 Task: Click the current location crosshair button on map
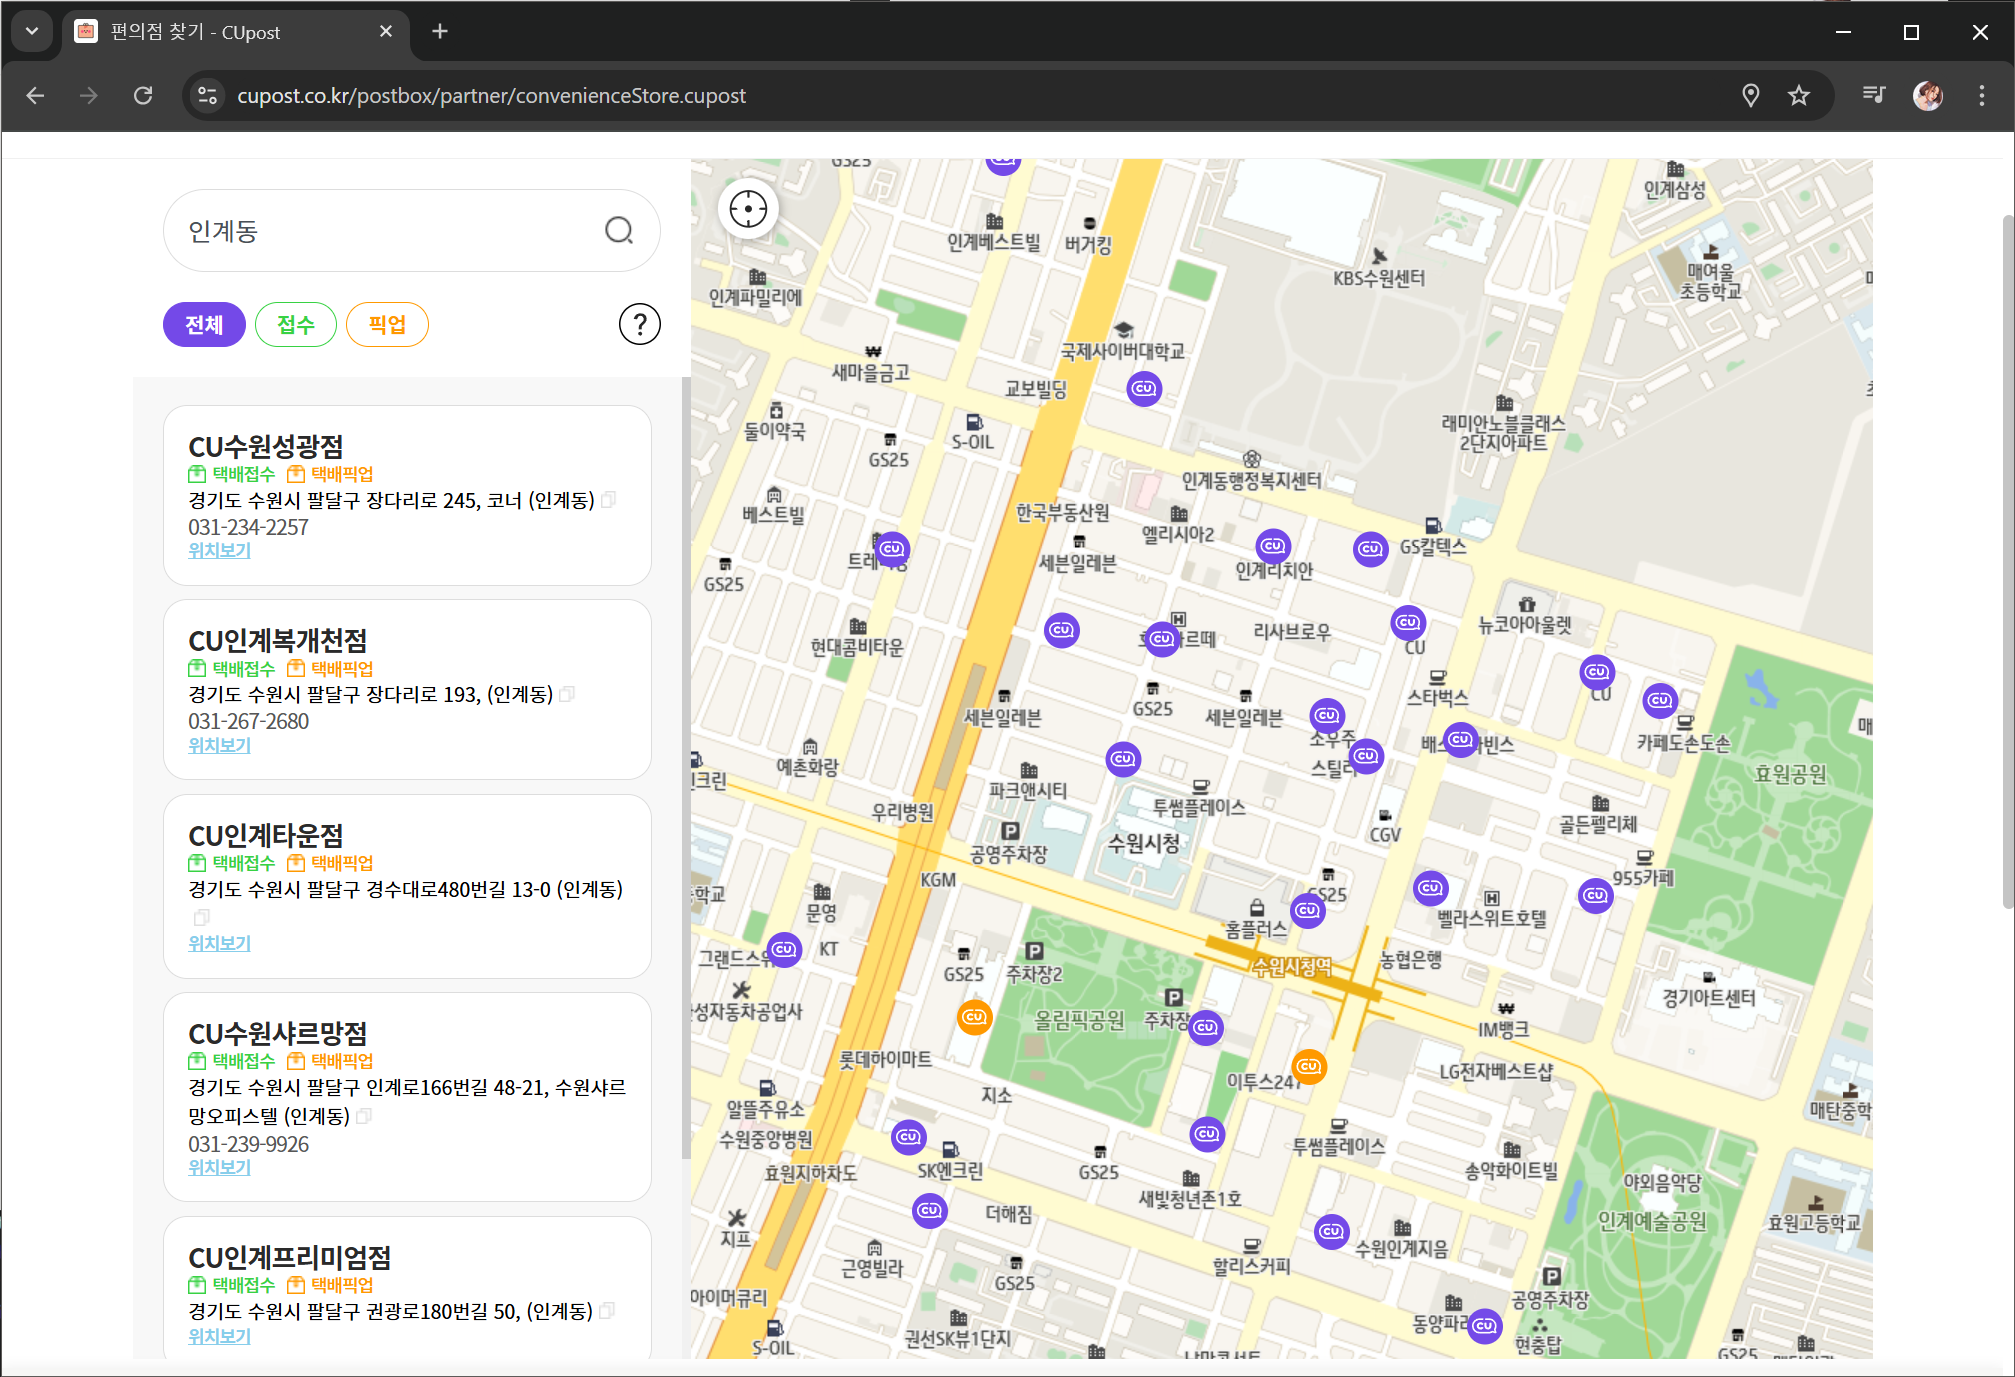click(x=748, y=209)
